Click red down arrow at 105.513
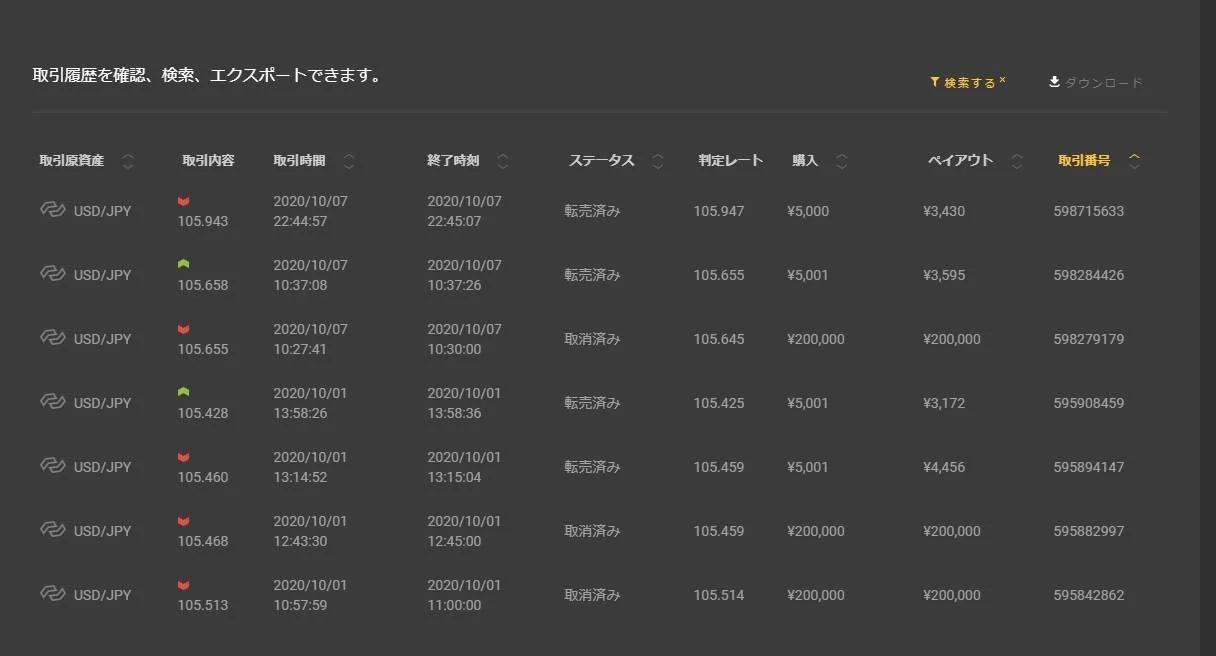This screenshot has width=1216, height=656. pos(184,585)
